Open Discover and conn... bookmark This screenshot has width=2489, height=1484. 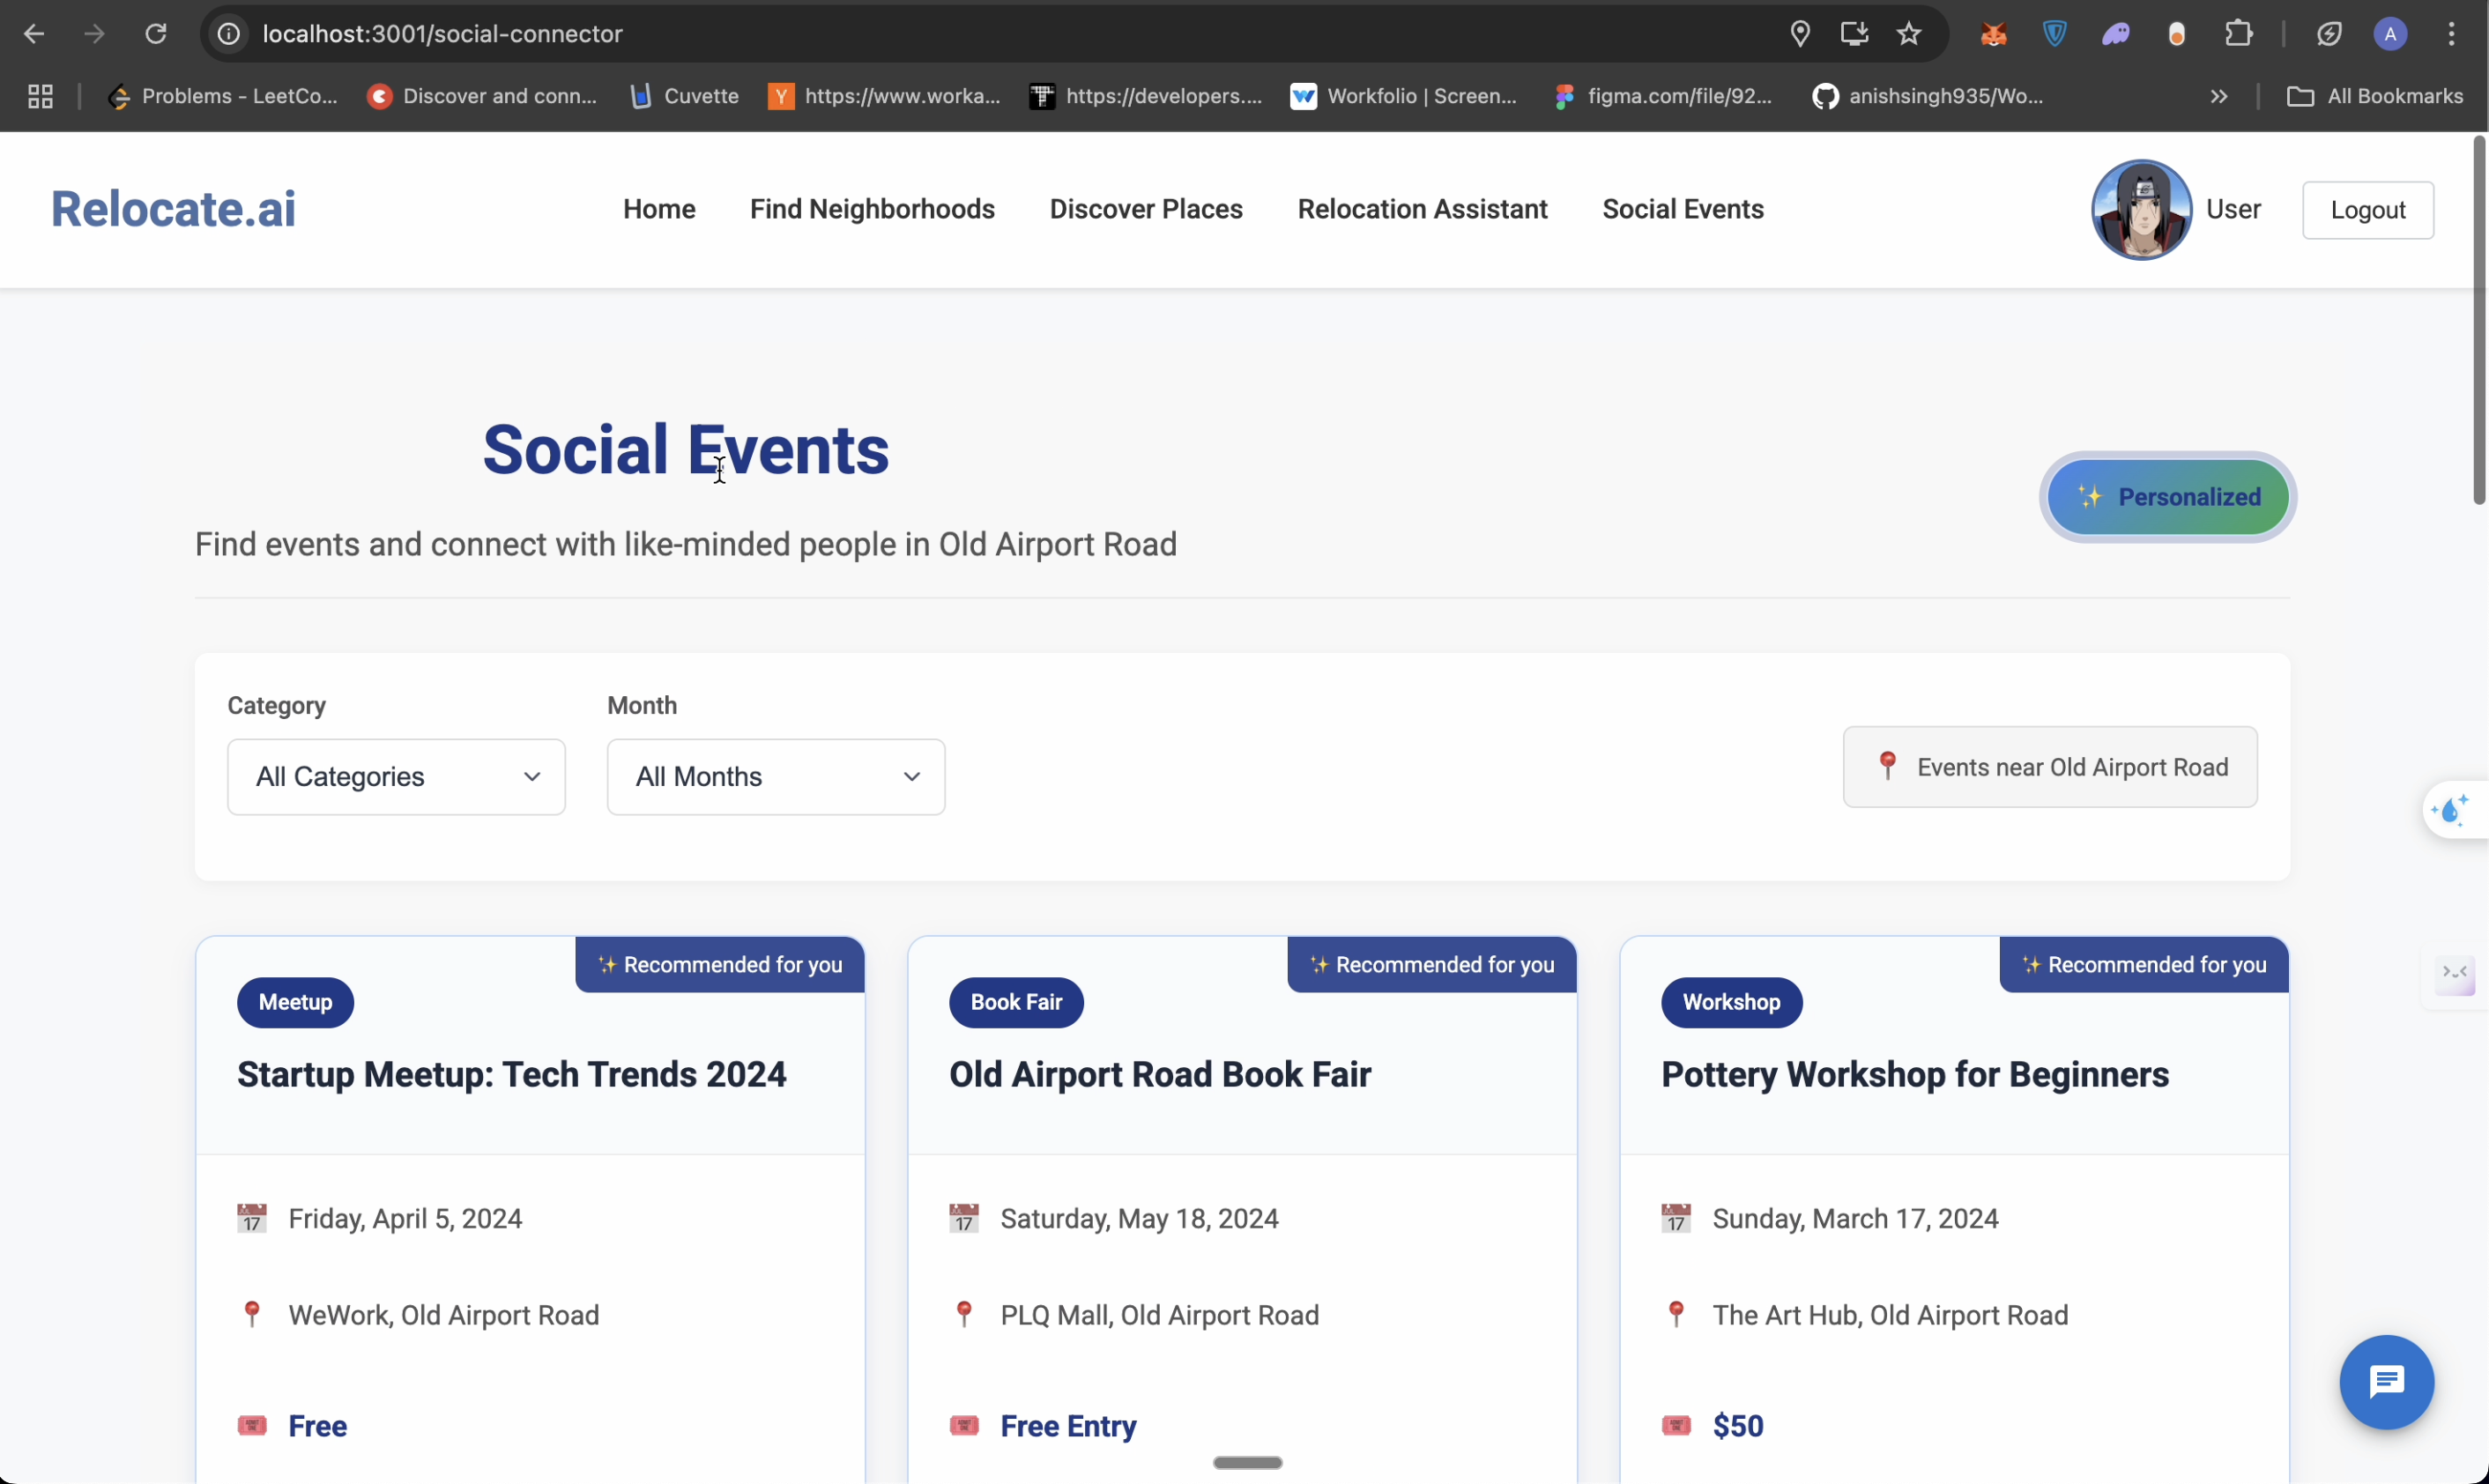click(x=481, y=96)
